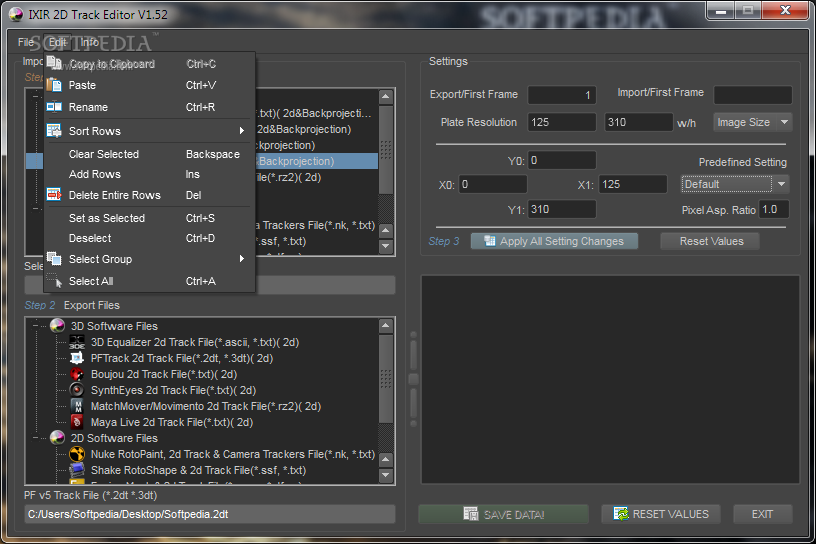816x544 pixels.
Task: Click the Boujou icon
Action: click(x=77, y=374)
